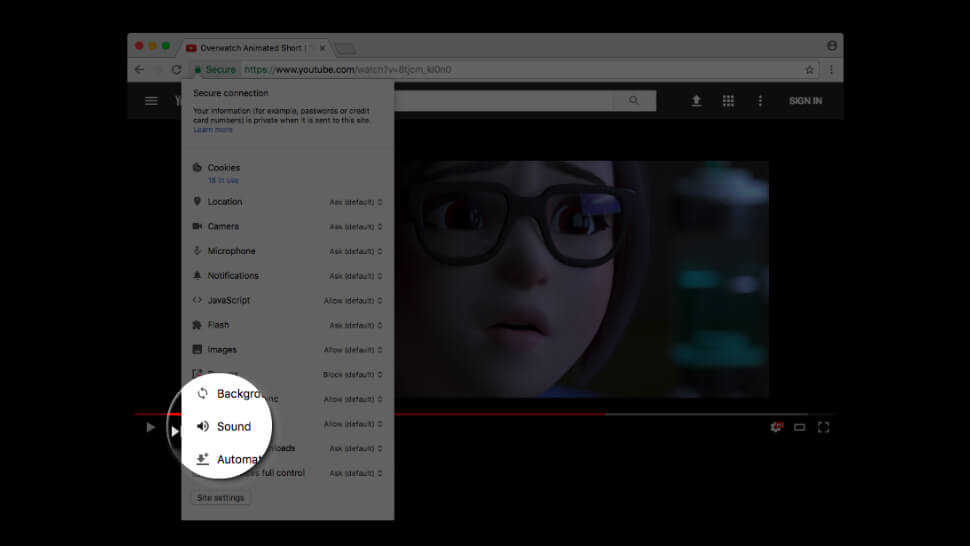970x546 pixels.
Task: Open the Images Allow (default) dropdown
Action: [353, 350]
